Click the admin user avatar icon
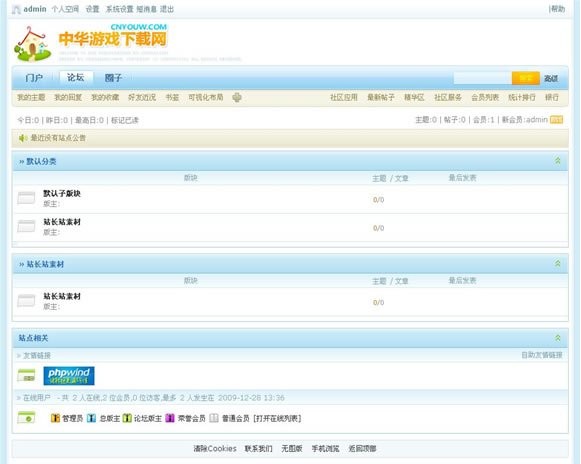 (x=16, y=9)
